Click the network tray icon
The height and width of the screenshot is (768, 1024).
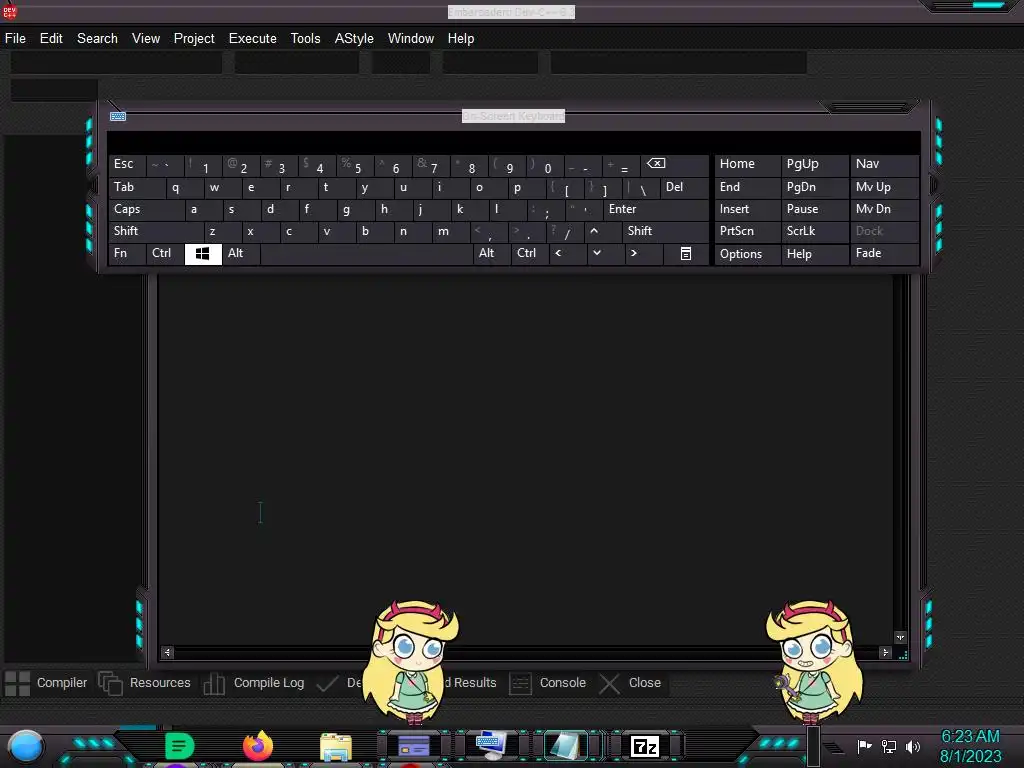pyautogui.click(x=889, y=746)
